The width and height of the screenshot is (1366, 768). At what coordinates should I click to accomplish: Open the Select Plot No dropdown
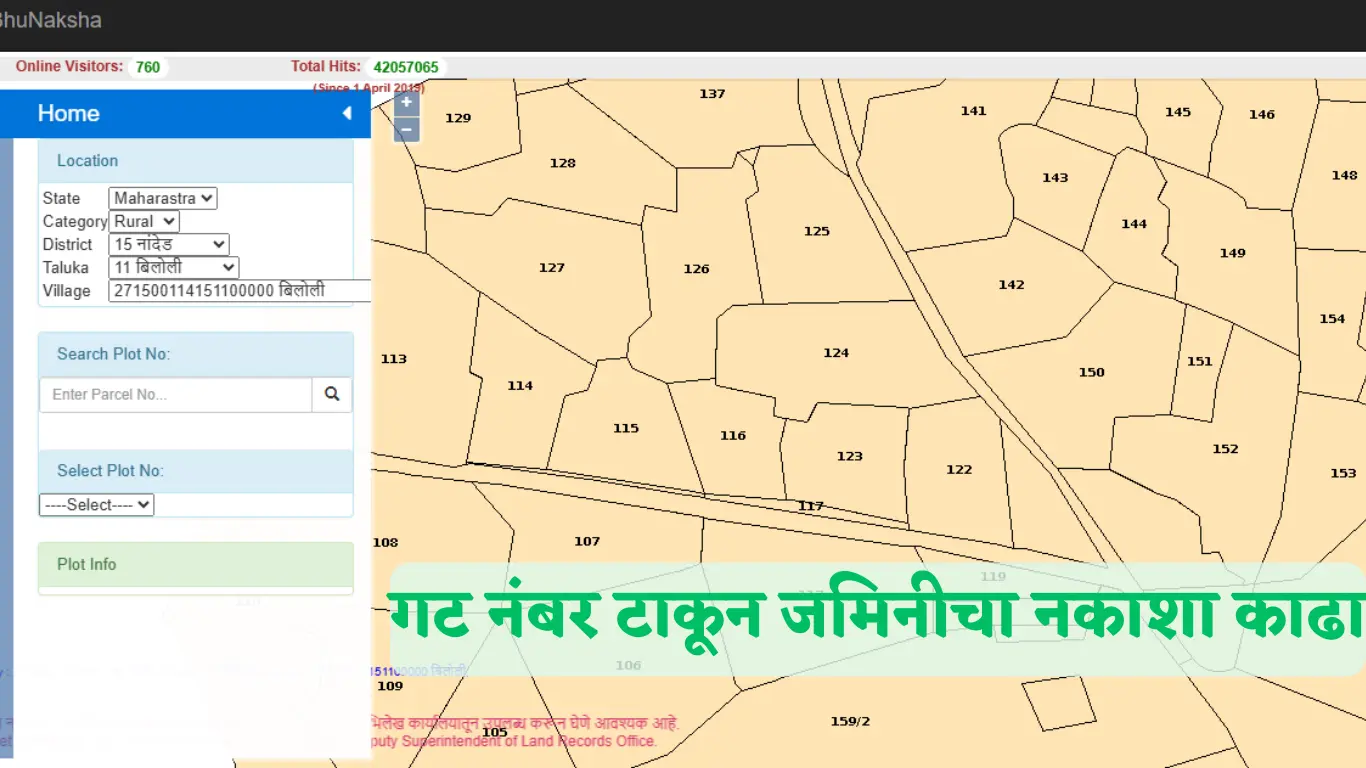[x=97, y=505]
